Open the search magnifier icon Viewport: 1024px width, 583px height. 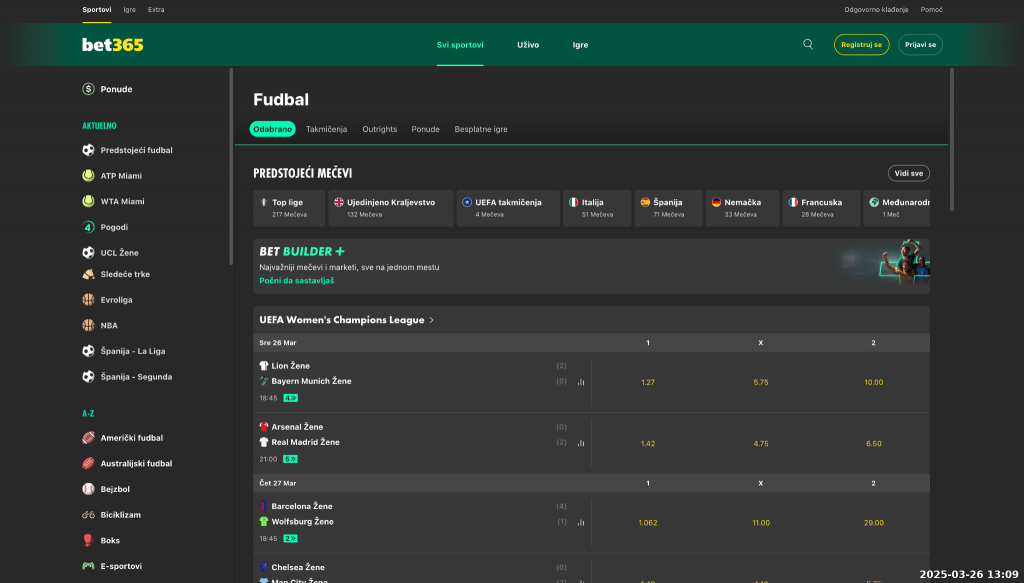(x=808, y=44)
